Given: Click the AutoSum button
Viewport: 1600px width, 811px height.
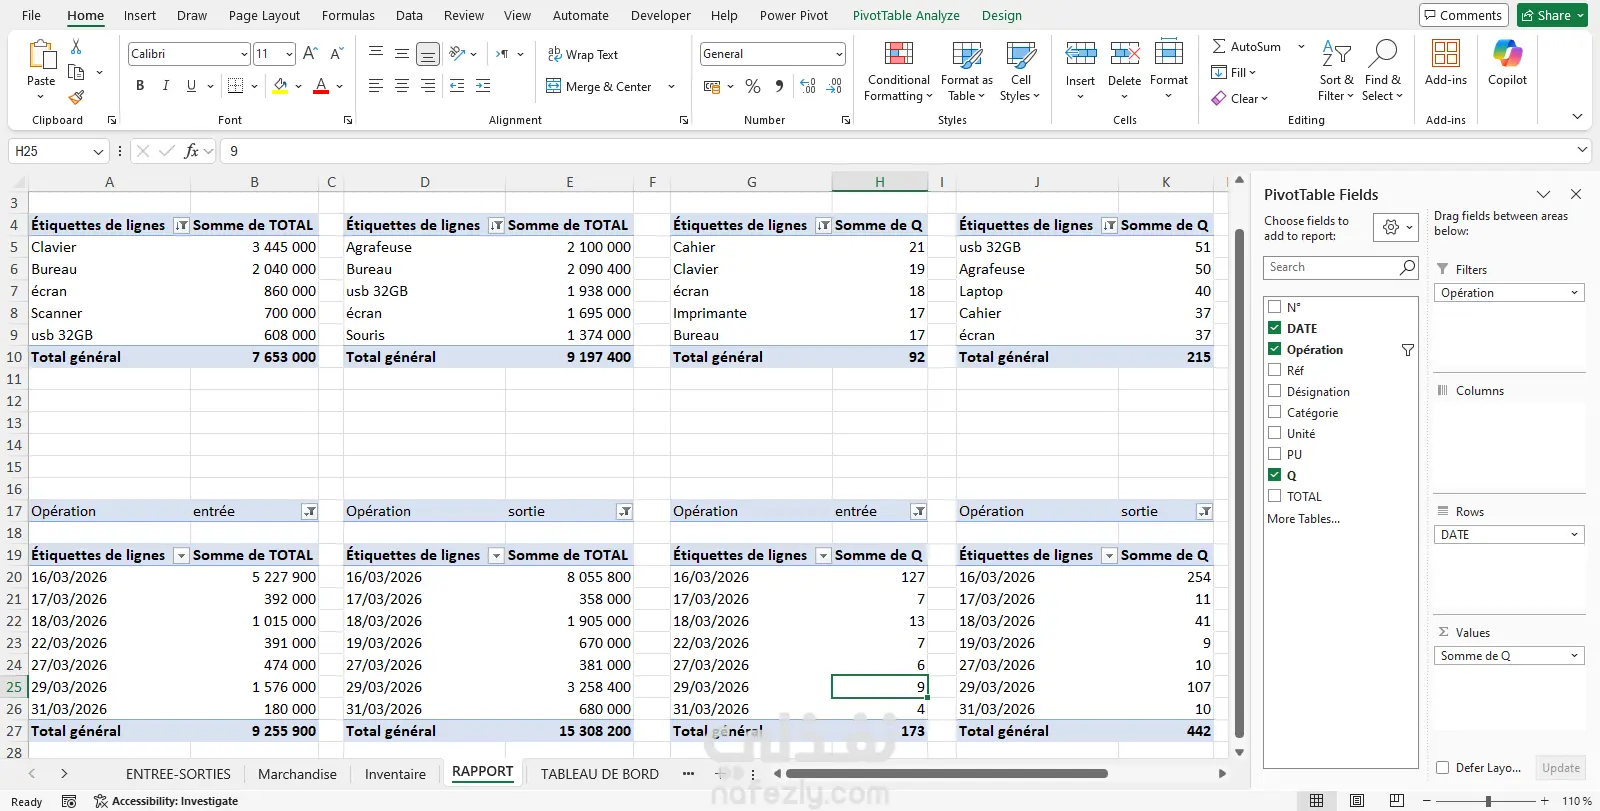Looking at the screenshot, I should pyautogui.click(x=1246, y=46).
